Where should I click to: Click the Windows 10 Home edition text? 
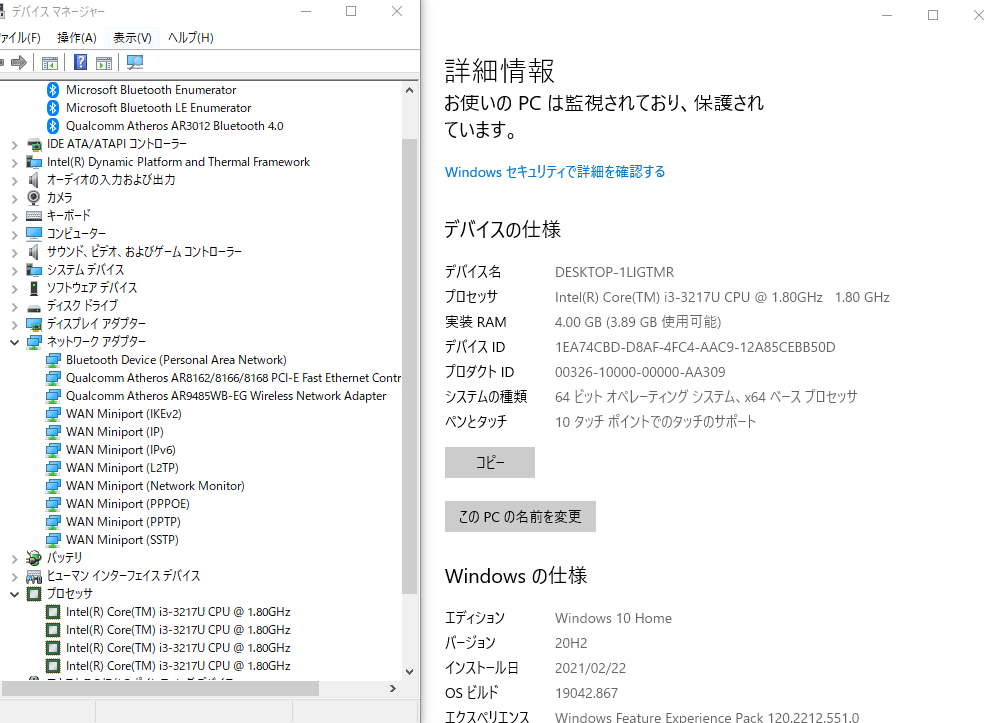click(613, 618)
